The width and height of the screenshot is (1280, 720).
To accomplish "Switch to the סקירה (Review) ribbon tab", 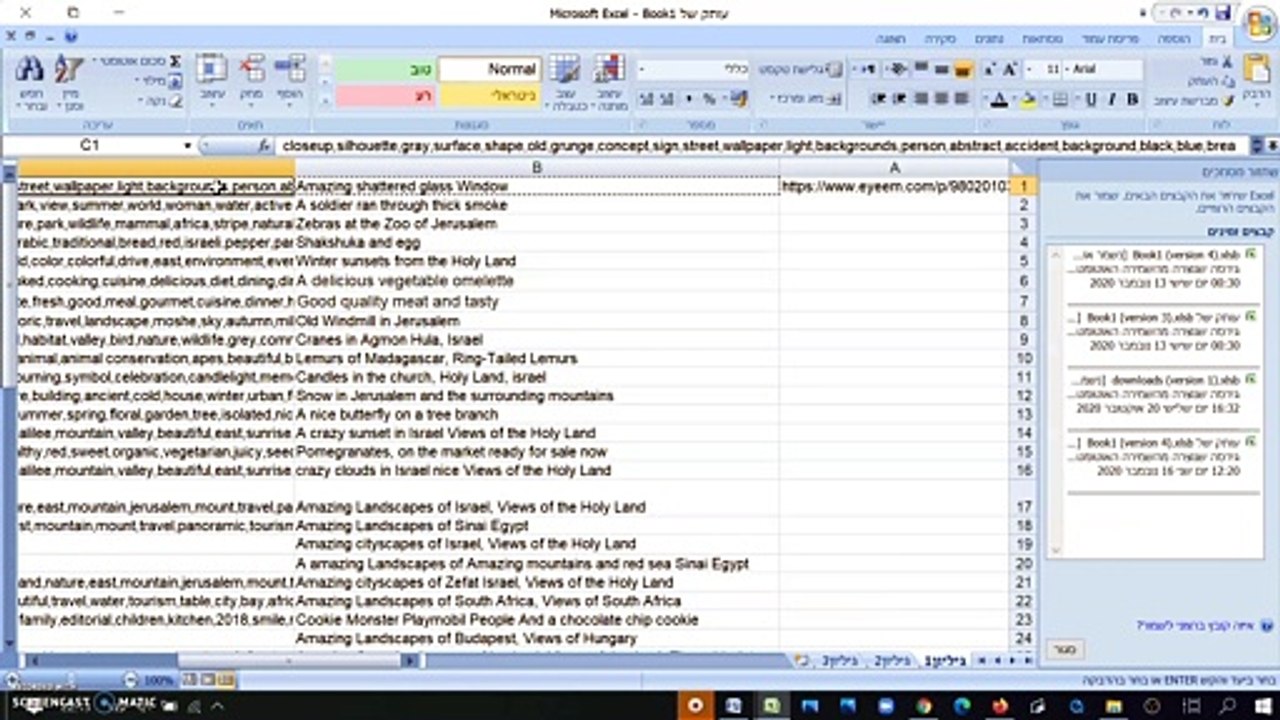I will tap(939, 38).
